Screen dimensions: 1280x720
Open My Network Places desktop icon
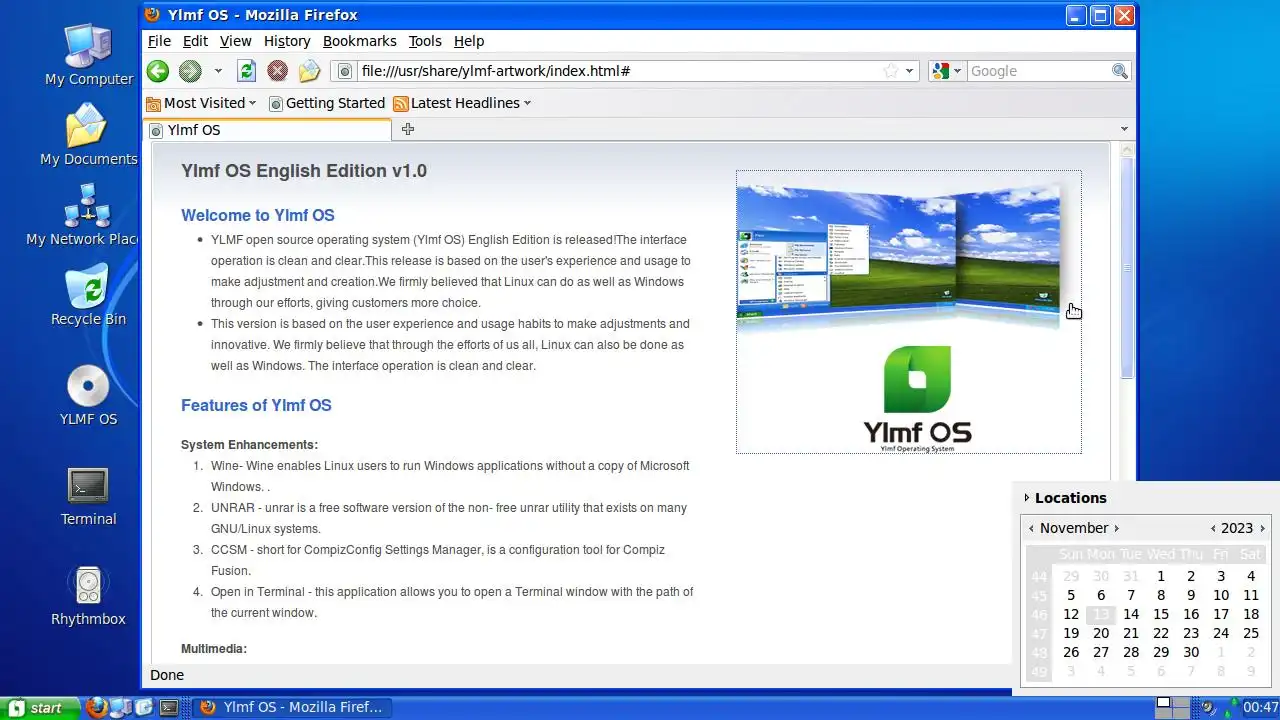(x=83, y=216)
